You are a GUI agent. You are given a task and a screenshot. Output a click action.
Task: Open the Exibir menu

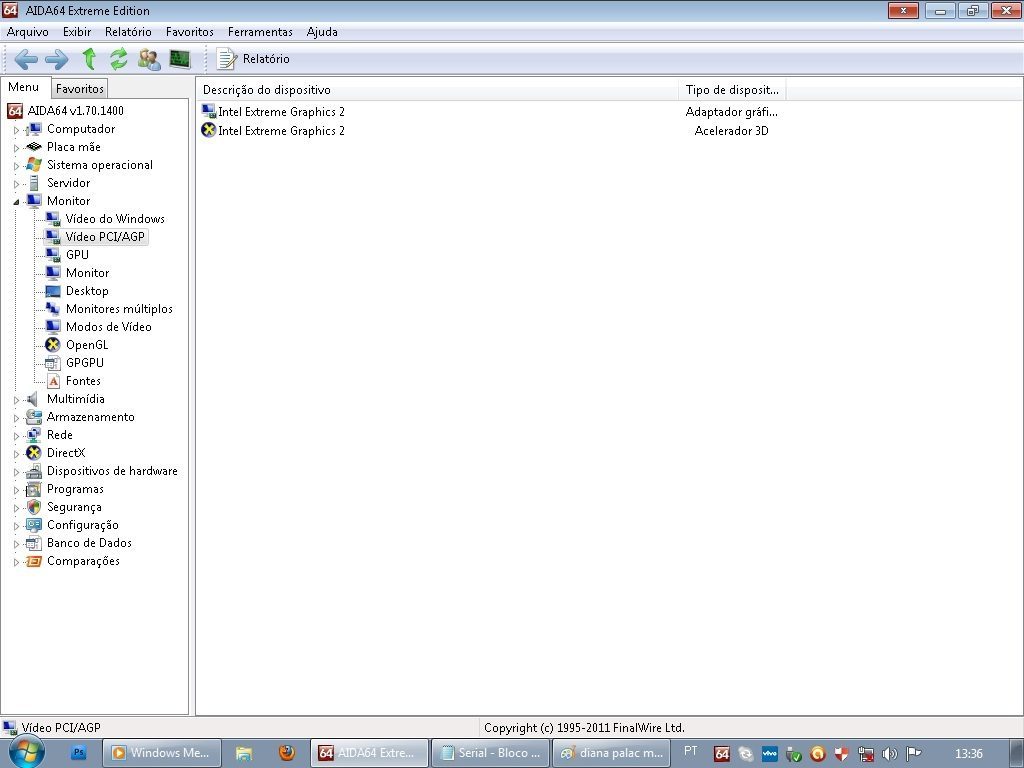point(77,32)
